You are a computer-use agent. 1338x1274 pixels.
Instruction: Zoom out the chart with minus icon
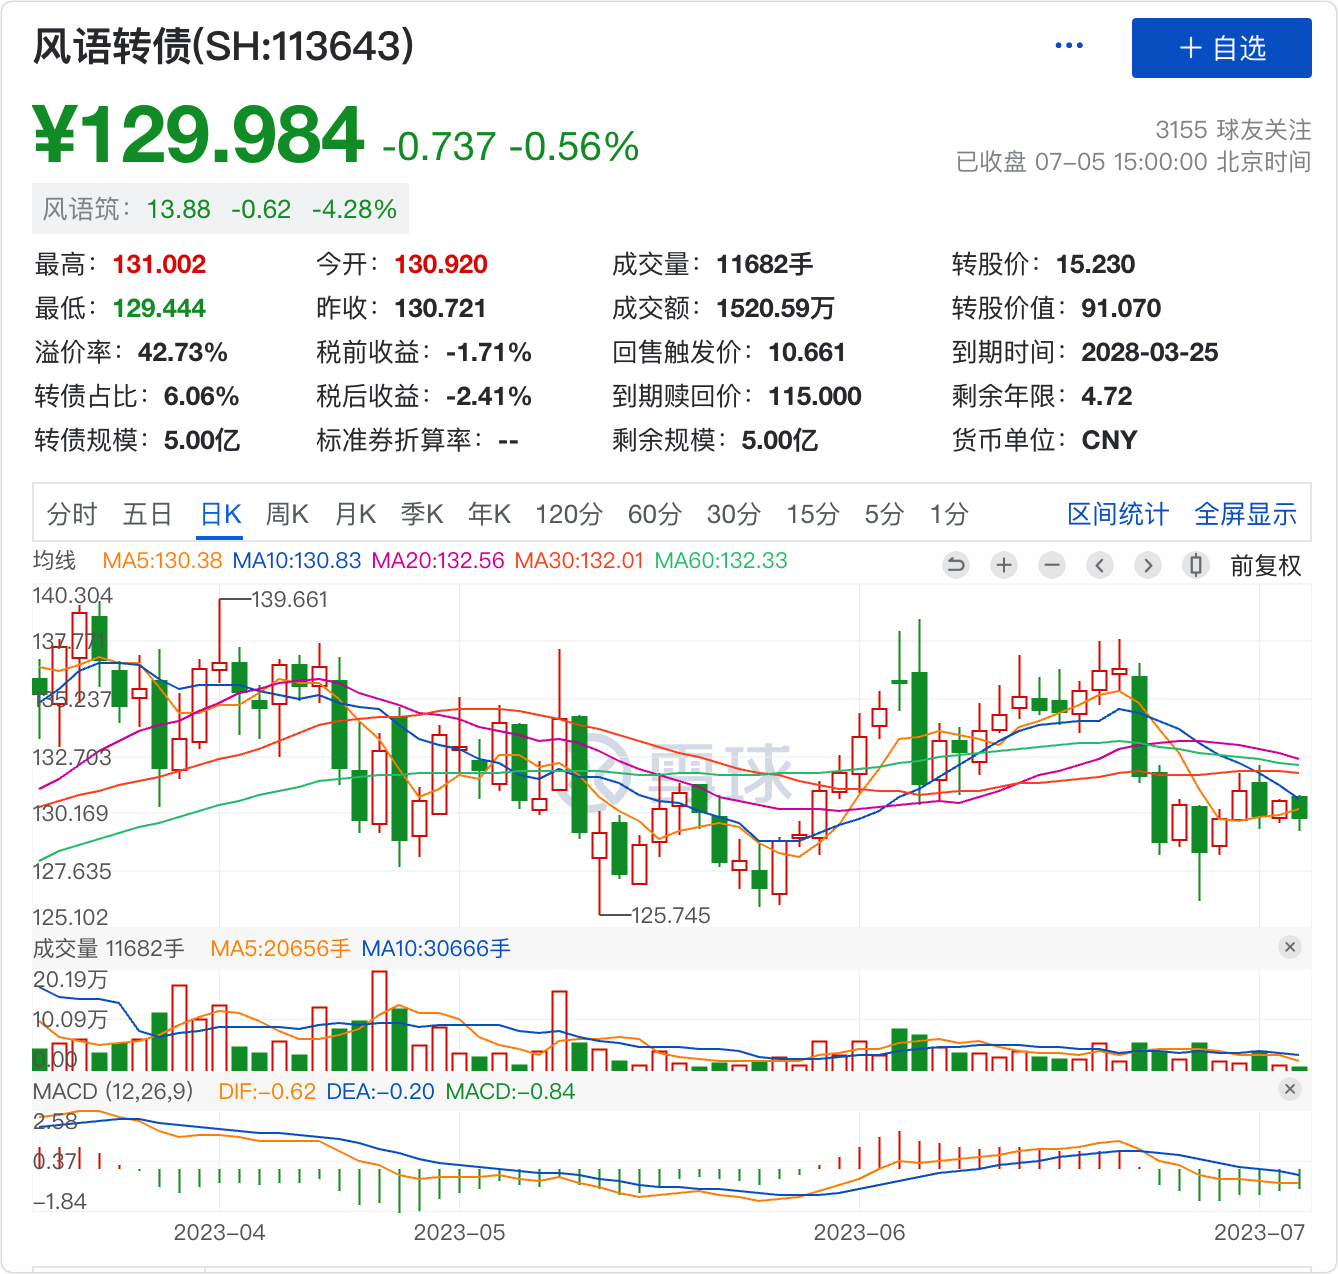coord(1052,565)
